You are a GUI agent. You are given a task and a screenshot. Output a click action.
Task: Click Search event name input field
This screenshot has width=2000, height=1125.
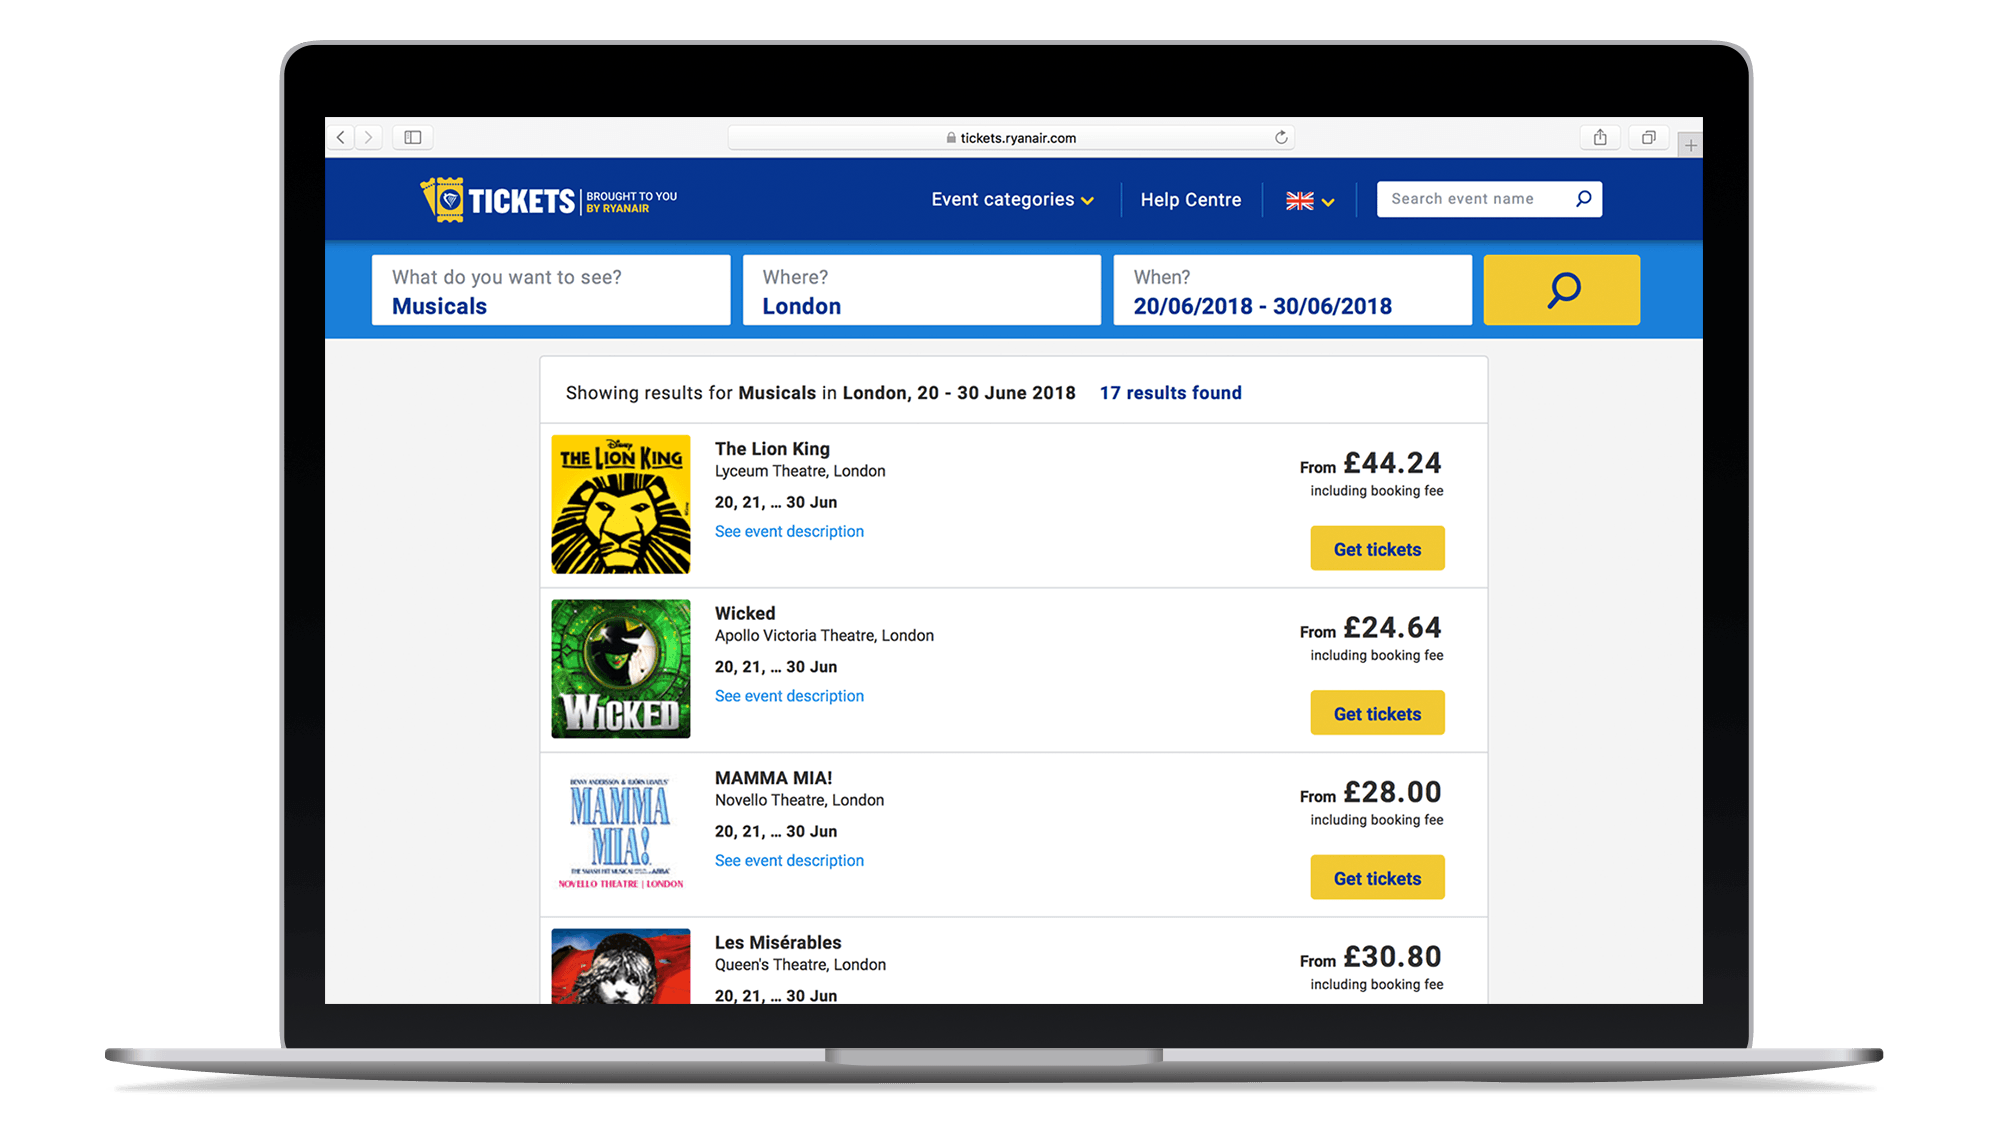pos(1471,198)
